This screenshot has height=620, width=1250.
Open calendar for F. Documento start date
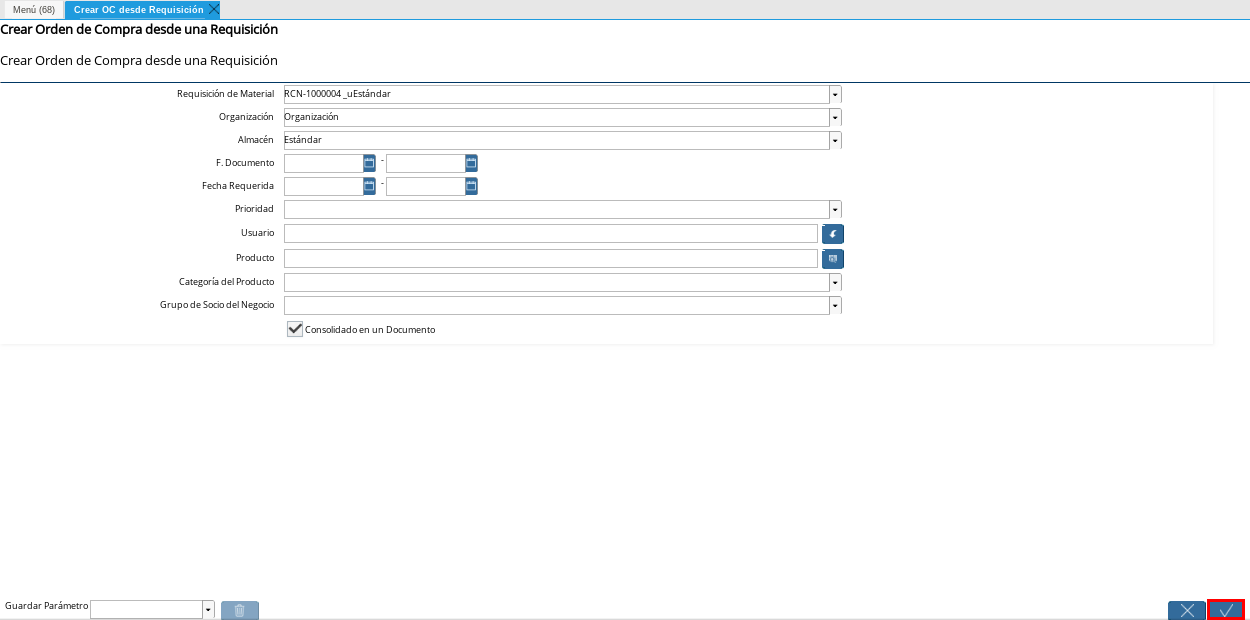[x=369, y=163]
